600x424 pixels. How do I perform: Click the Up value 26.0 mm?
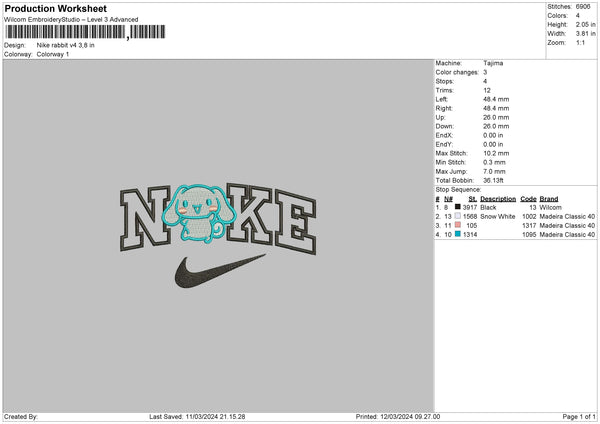tap(496, 117)
